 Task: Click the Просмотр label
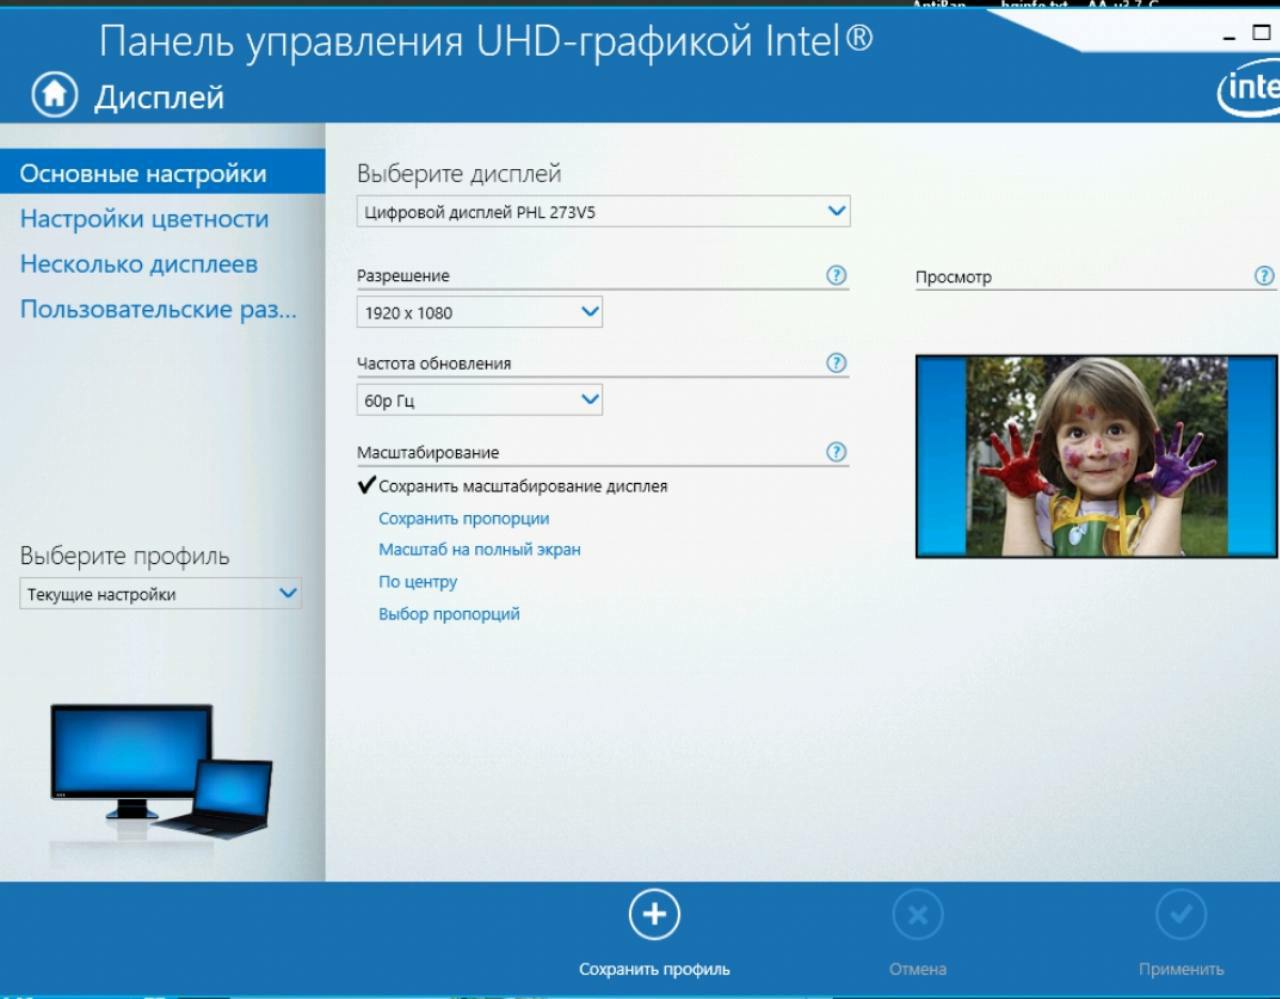953,277
